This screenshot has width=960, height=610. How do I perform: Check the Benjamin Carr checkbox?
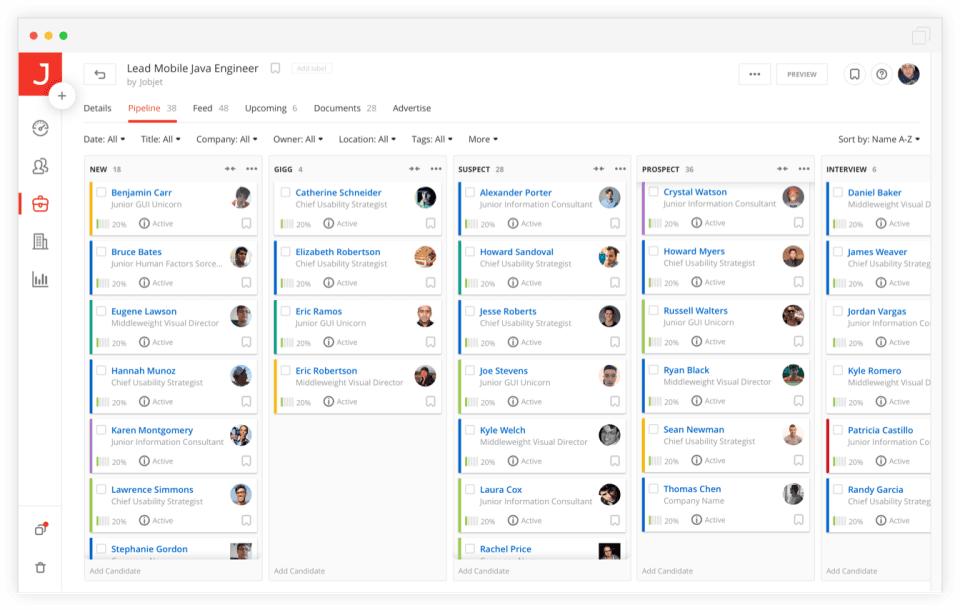pyautogui.click(x=101, y=192)
